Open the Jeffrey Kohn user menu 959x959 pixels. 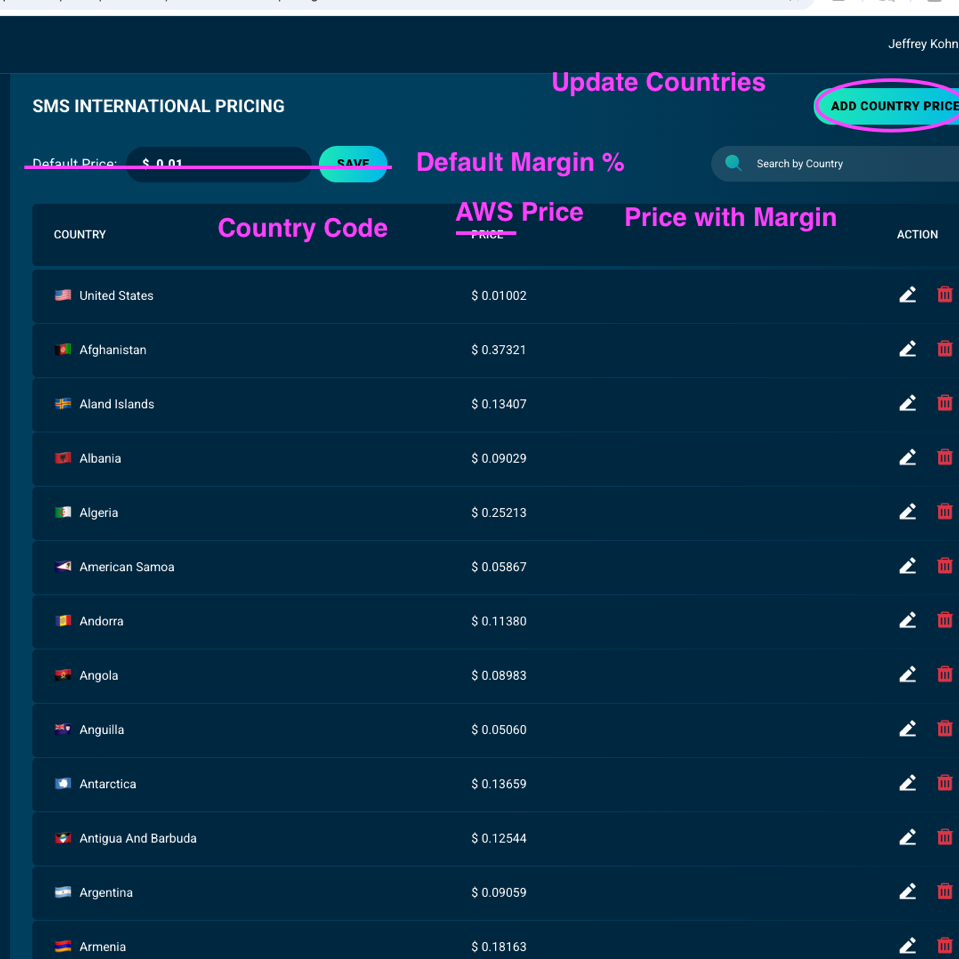point(922,44)
